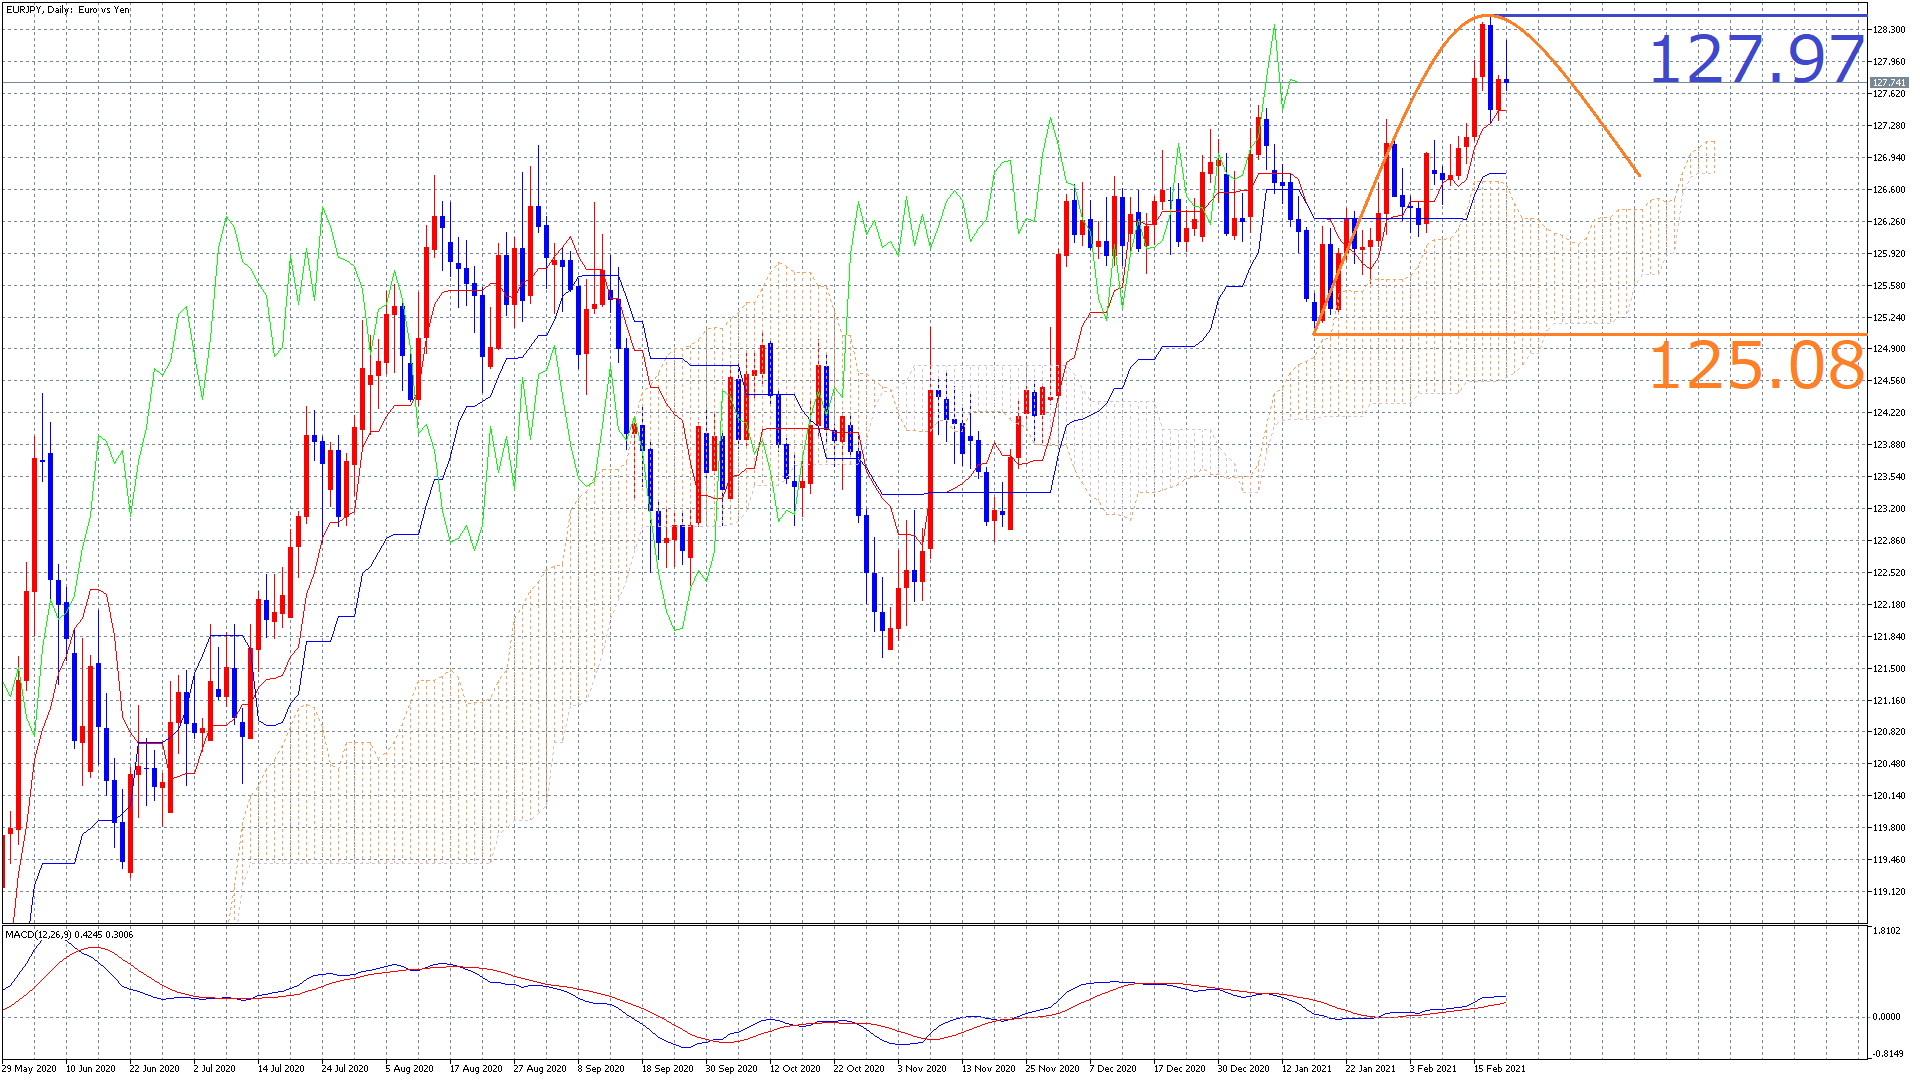The image size is (1920, 1080).
Task: Click the MACD zero level 0.0000 label
Action: click(1887, 1017)
